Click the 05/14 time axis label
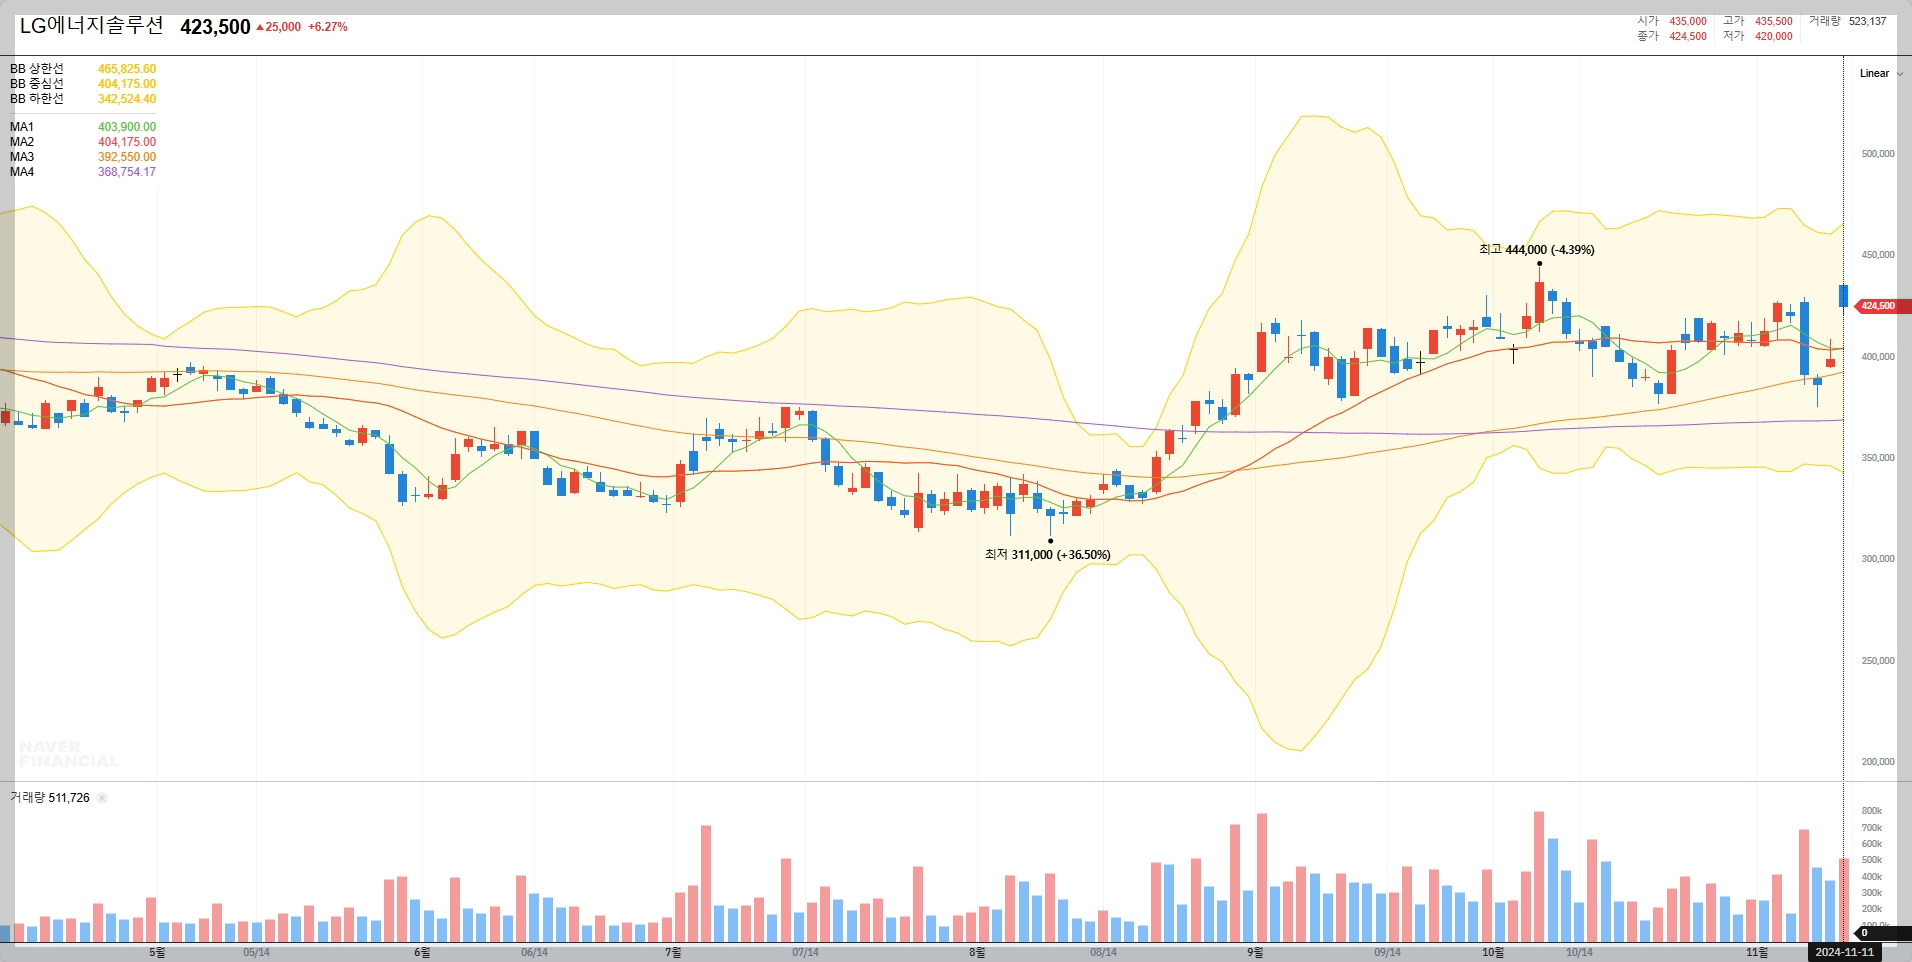 (x=256, y=952)
